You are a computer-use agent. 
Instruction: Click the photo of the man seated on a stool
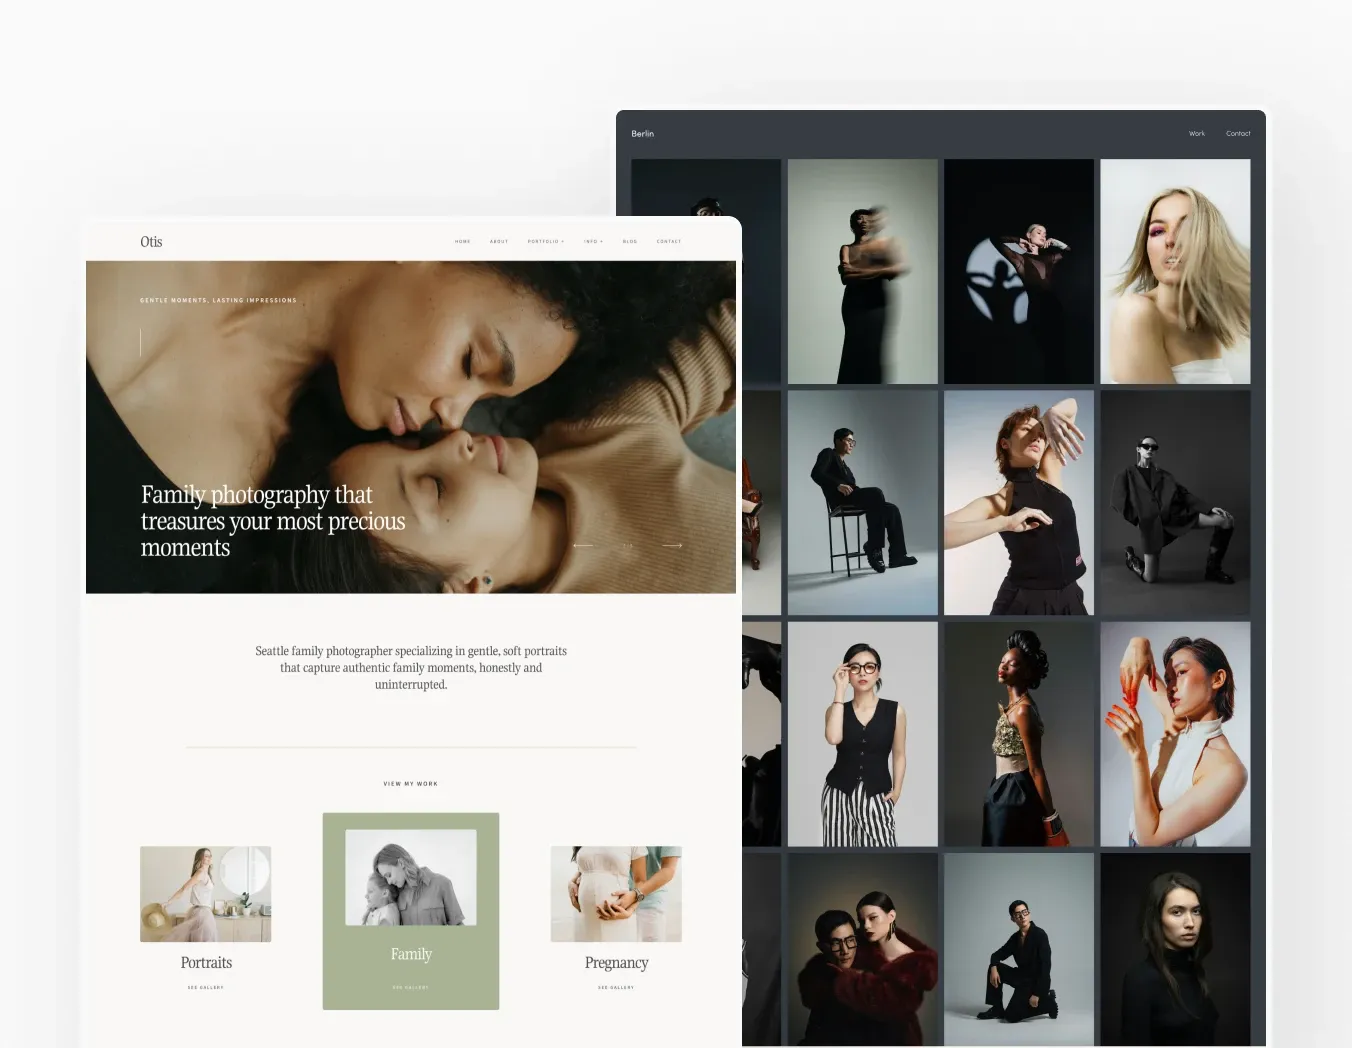point(862,502)
